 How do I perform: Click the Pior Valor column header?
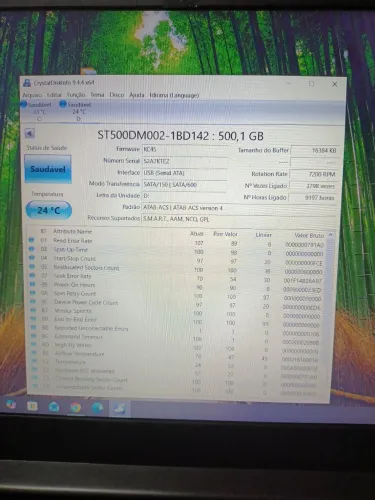click(x=225, y=234)
